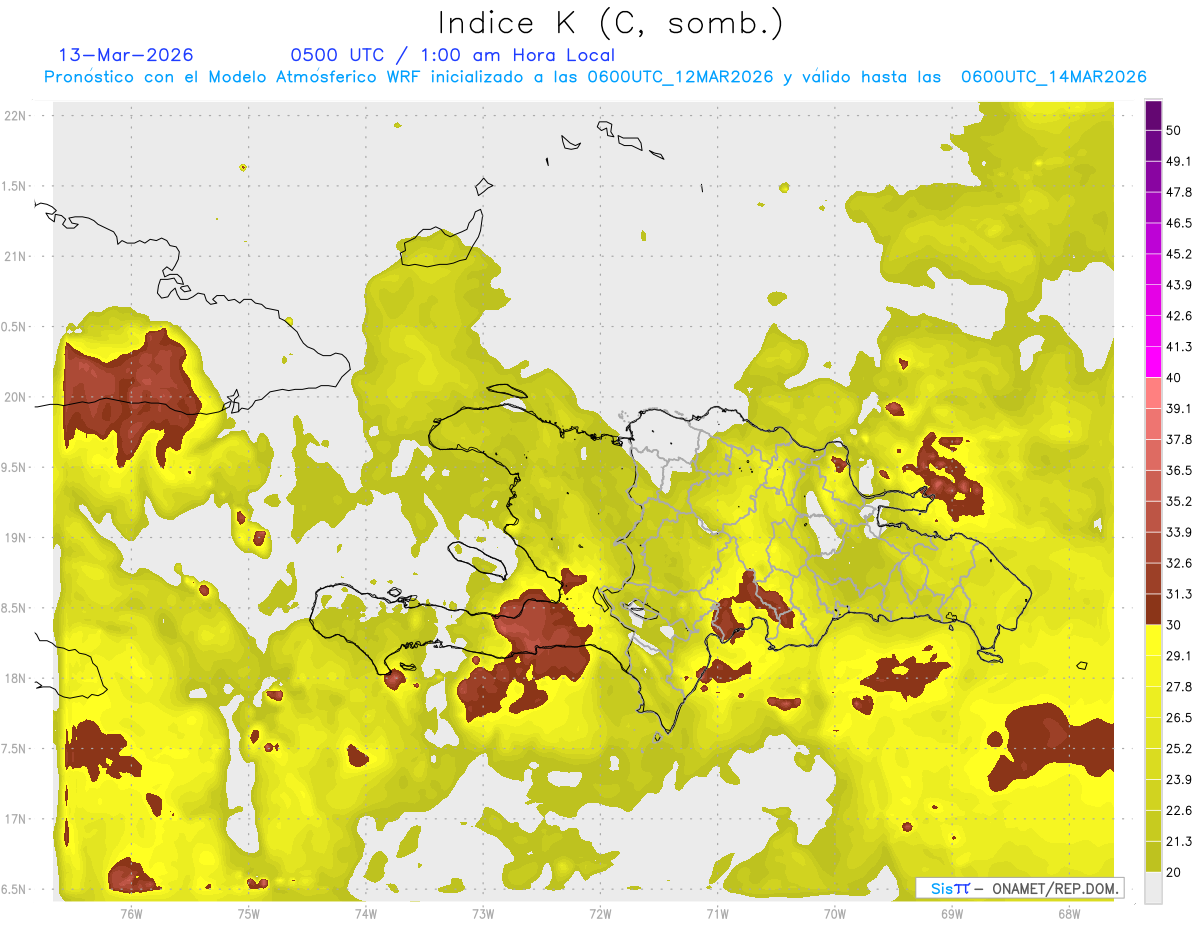Select the "6.5N" latitude axis label
Image resolution: width=1200 pixels, height=927 pixels.
pyautogui.click(x=15, y=889)
